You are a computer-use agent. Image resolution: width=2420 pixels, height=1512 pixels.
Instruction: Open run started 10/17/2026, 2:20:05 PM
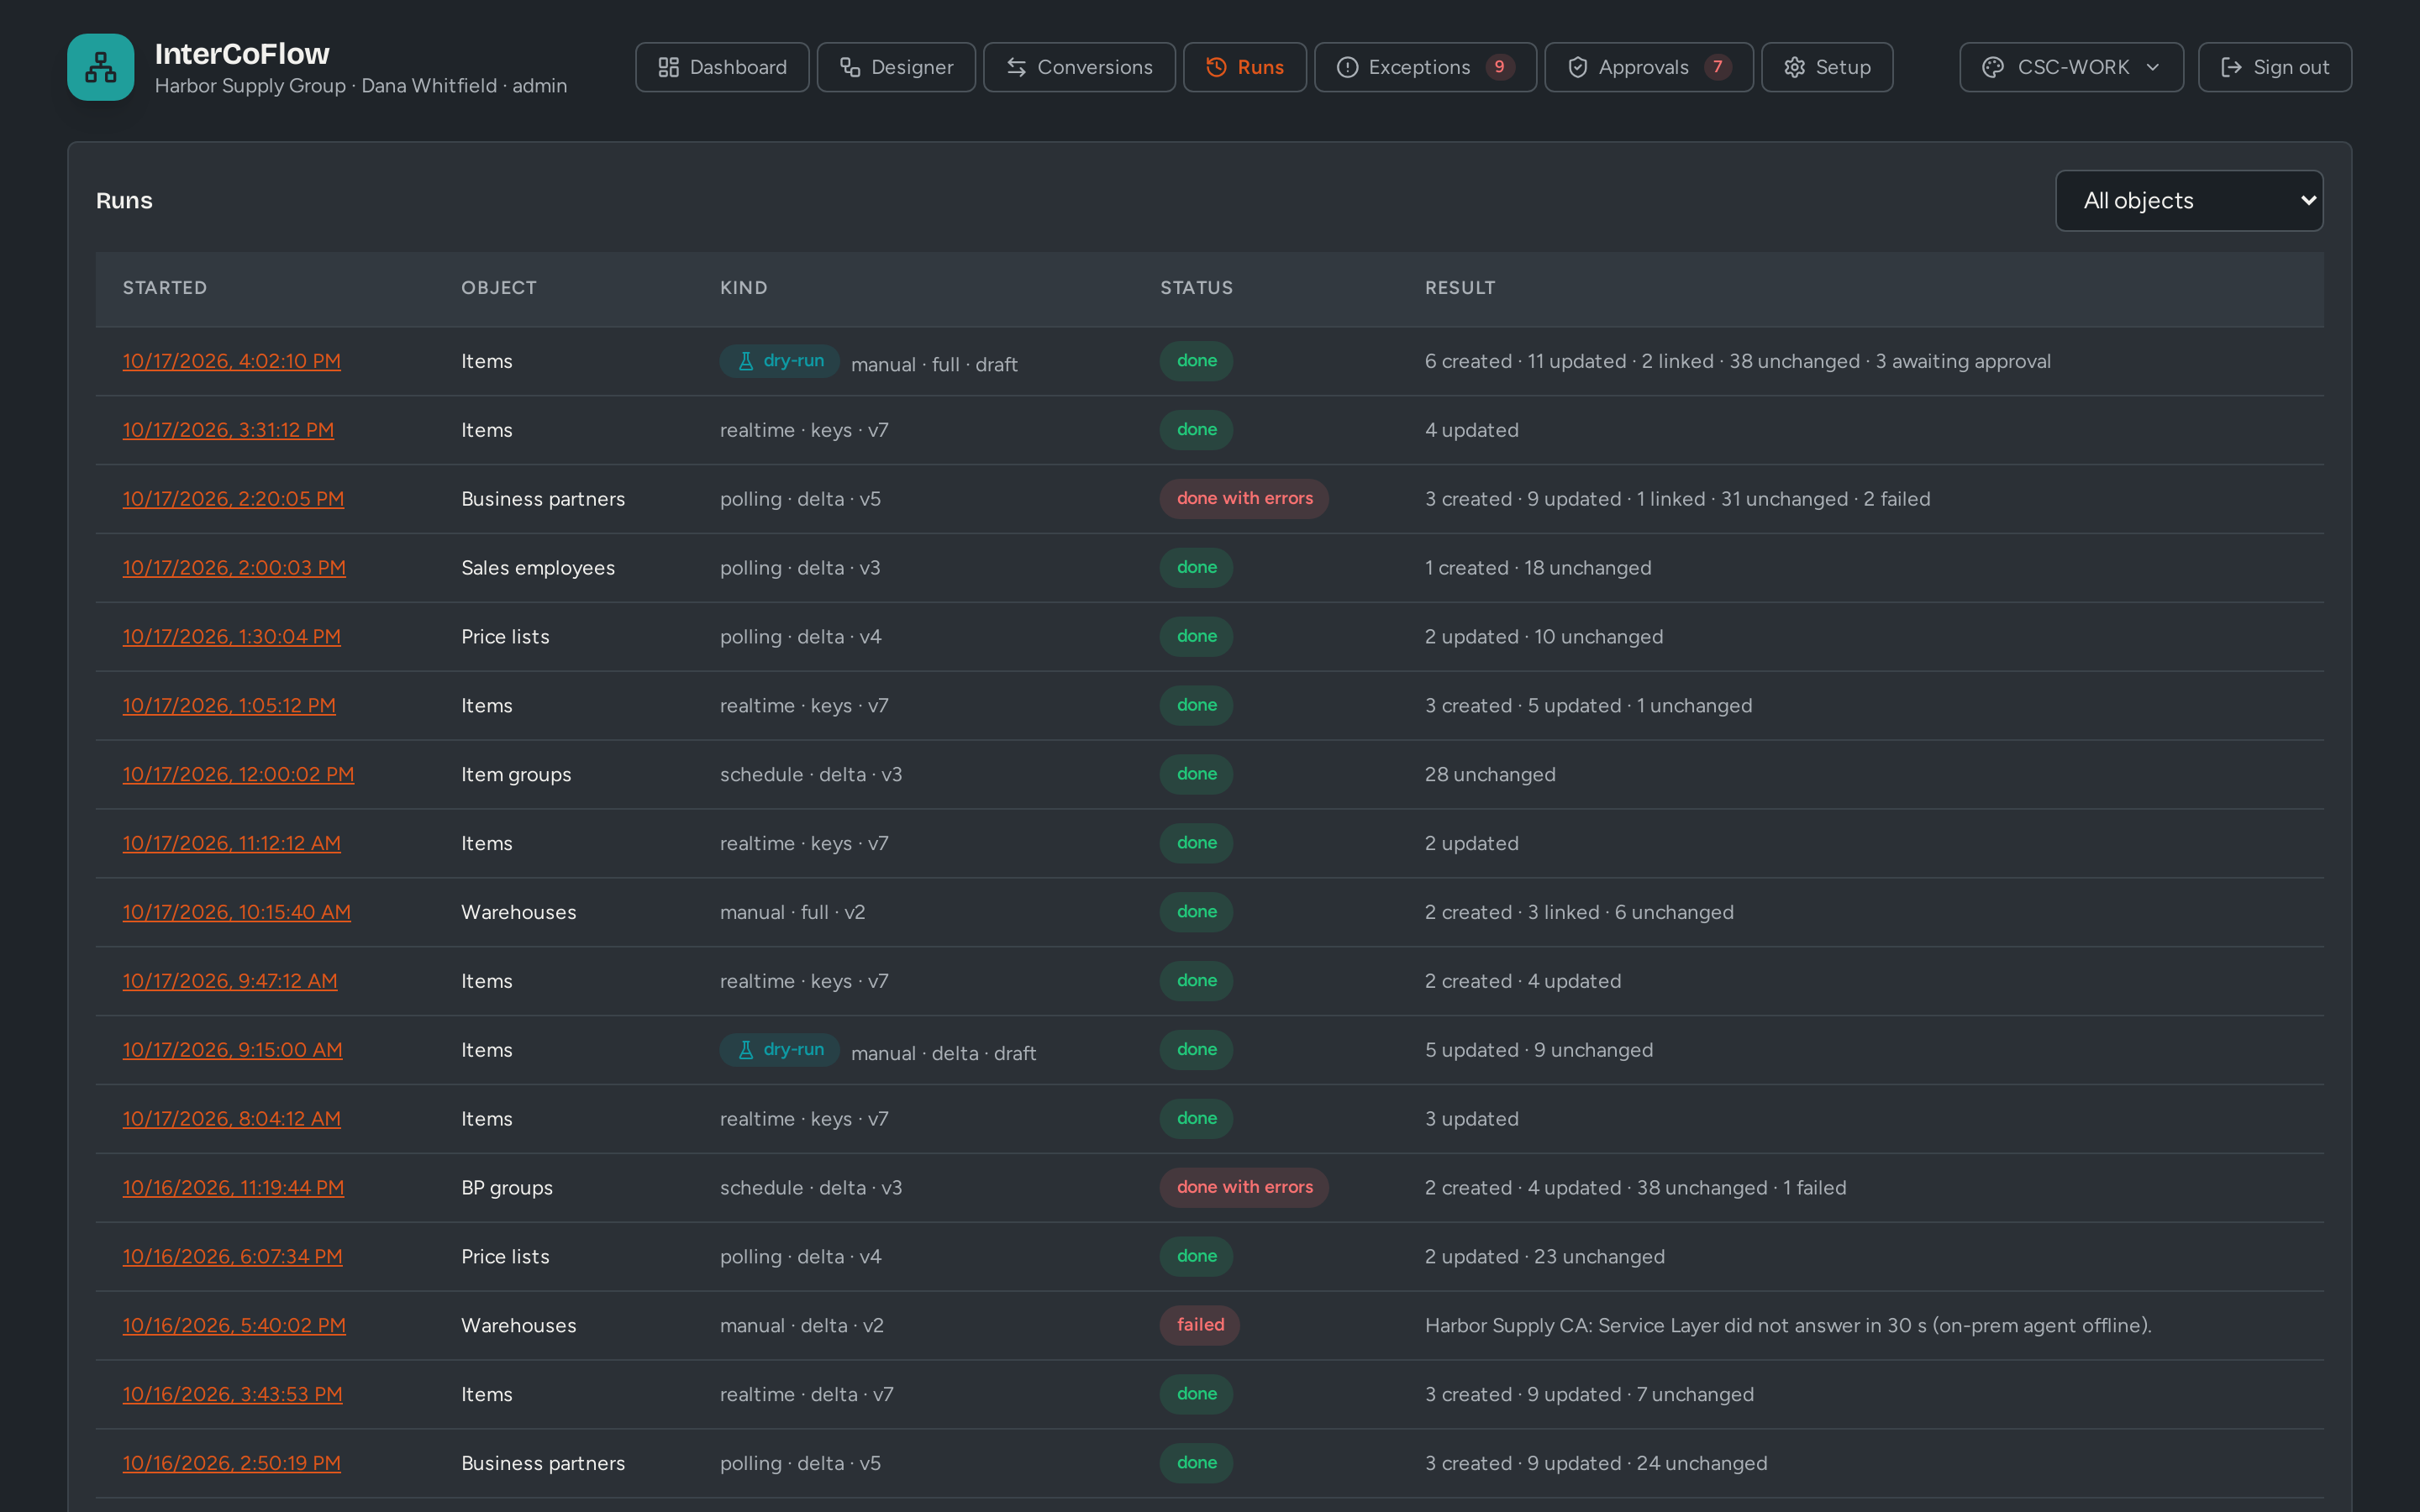click(x=233, y=499)
